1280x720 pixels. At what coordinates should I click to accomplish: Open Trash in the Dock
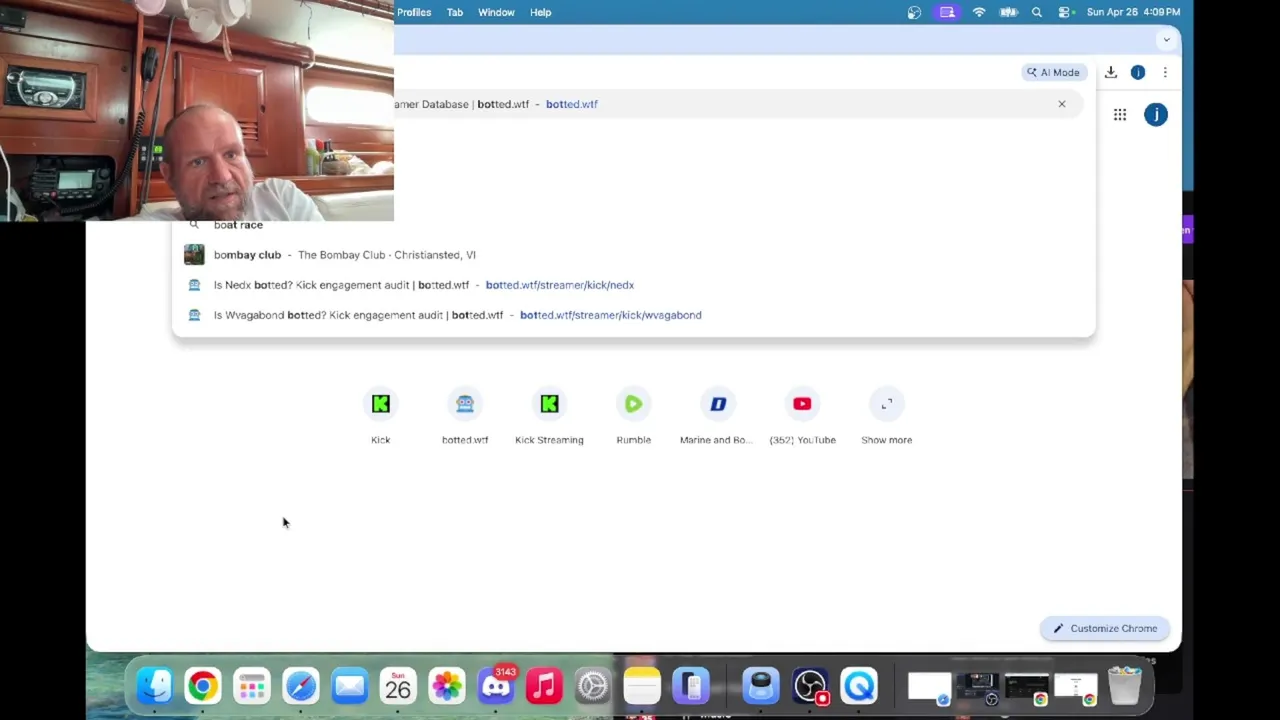[x=1124, y=686]
